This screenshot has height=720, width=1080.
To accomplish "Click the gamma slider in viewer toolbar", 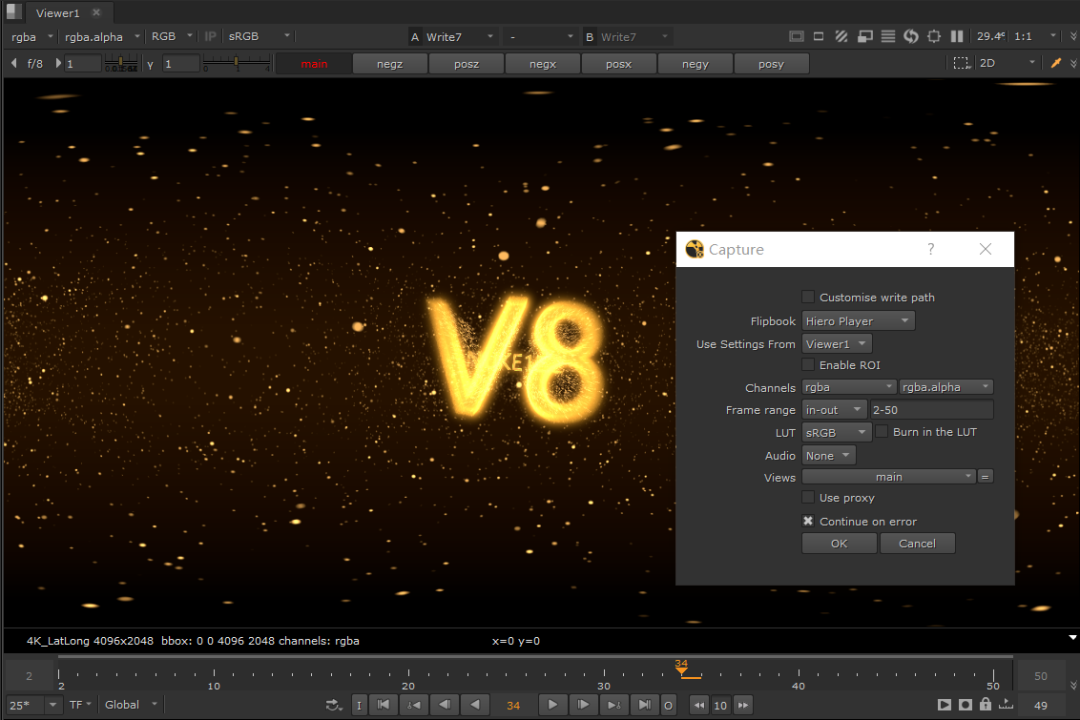I will [237, 64].
